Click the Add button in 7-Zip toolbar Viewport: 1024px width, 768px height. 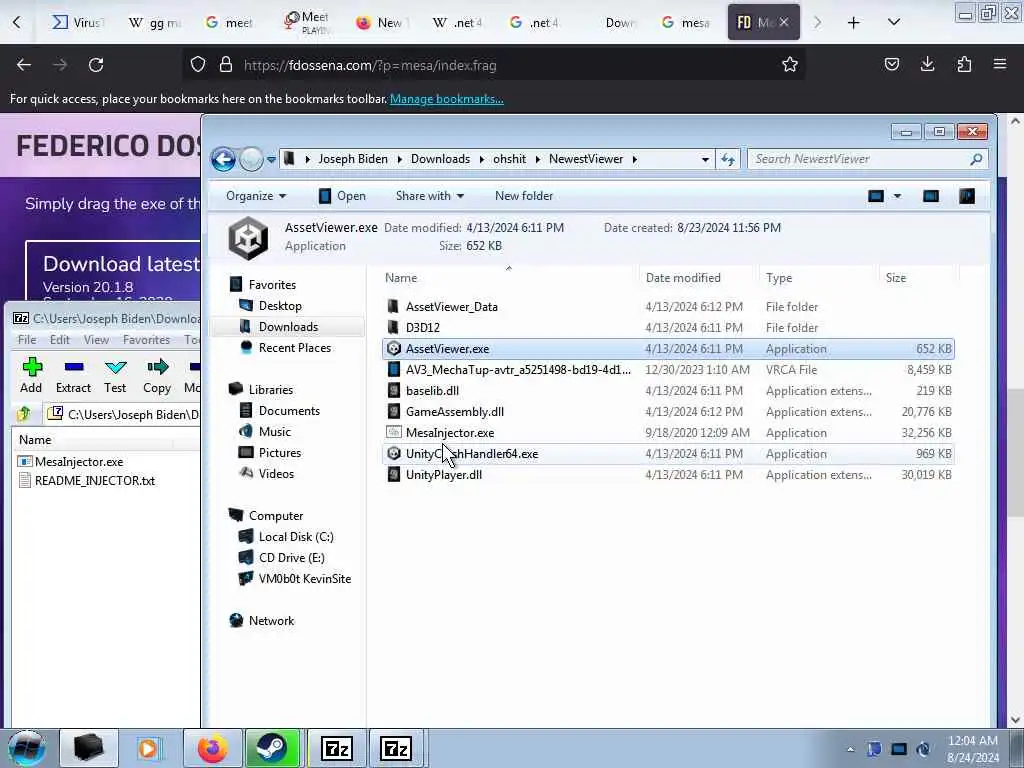[31, 376]
